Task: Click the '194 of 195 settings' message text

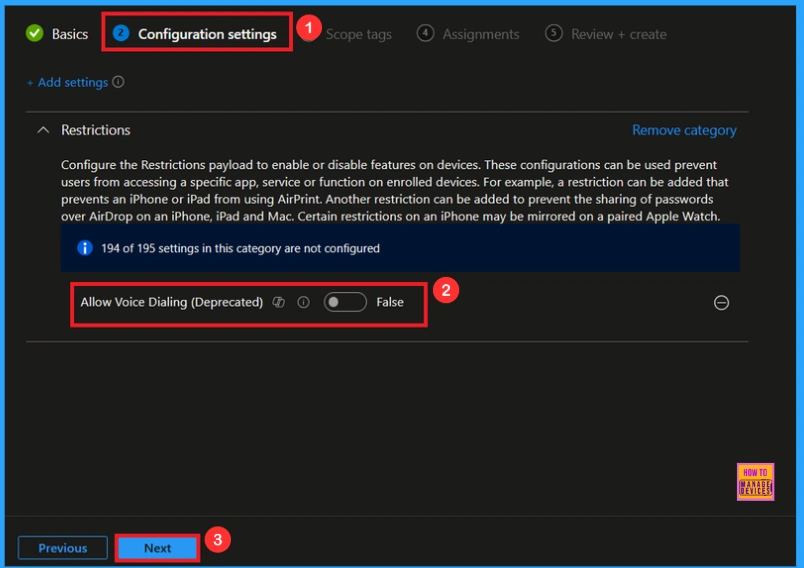Action: tap(240, 249)
